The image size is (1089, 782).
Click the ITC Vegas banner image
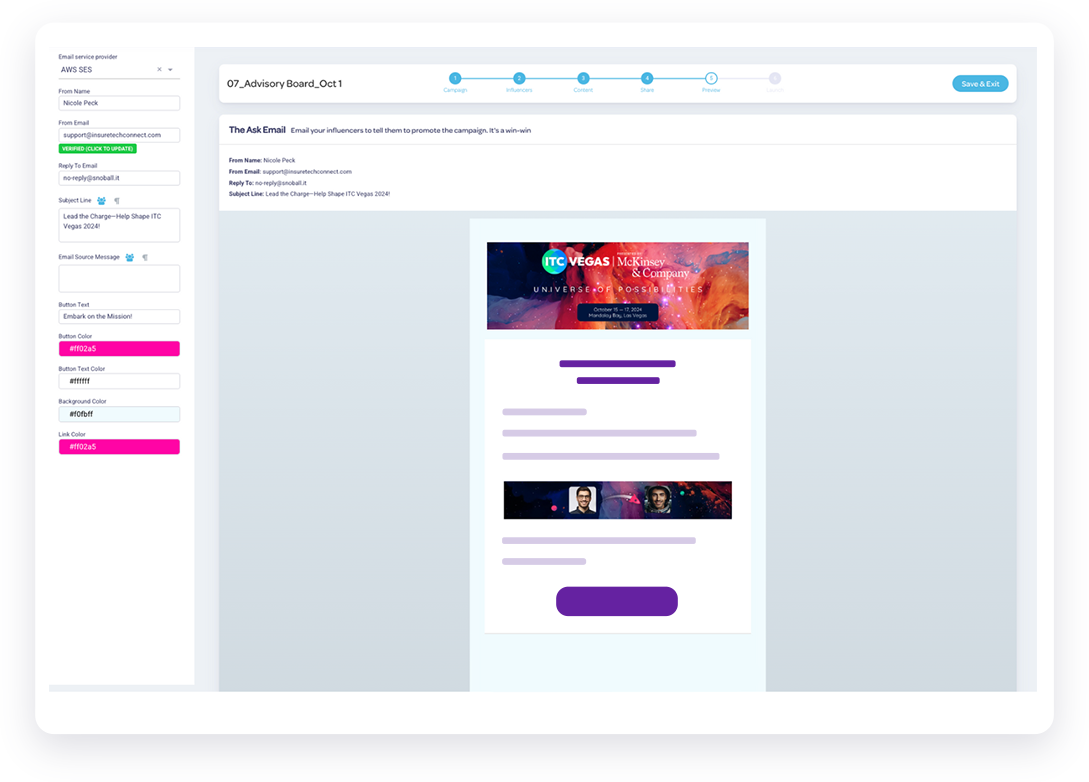tap(617, 285)
